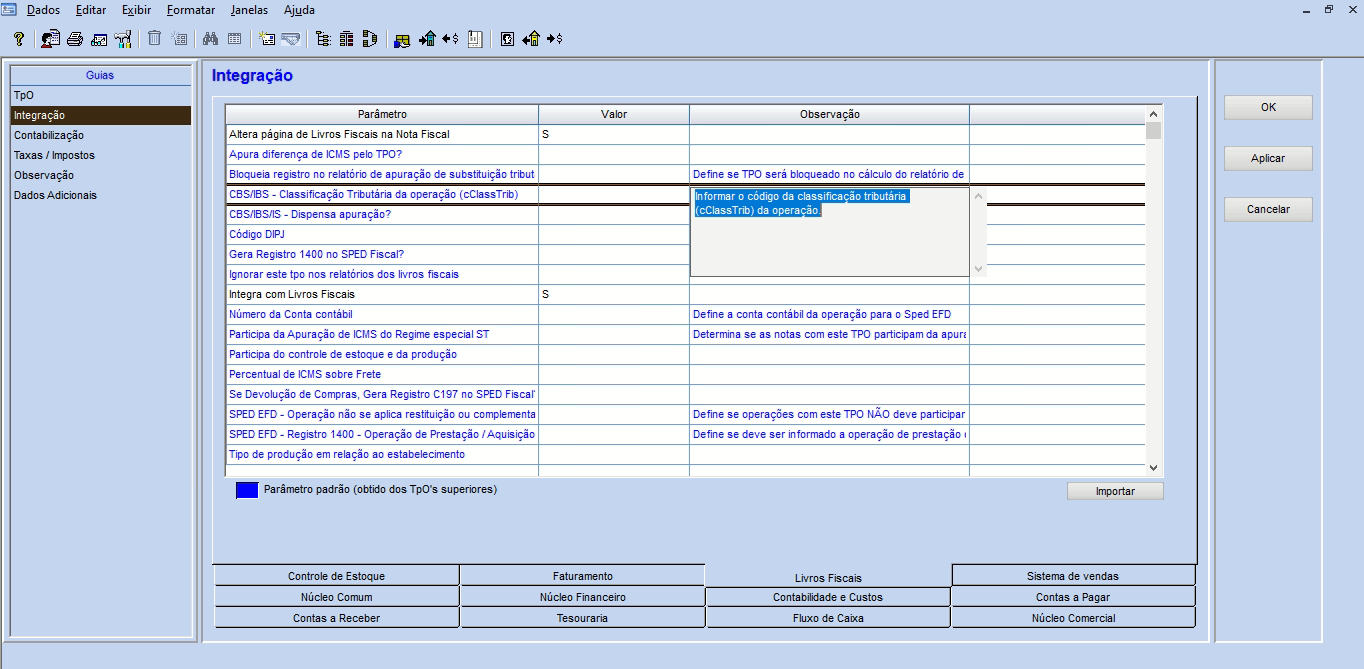Image resolution: width=1364 pixels, height=669 pixels.
Task: Click the bar chart report icon
Action: pyautogui.click(x=475, y=39)
